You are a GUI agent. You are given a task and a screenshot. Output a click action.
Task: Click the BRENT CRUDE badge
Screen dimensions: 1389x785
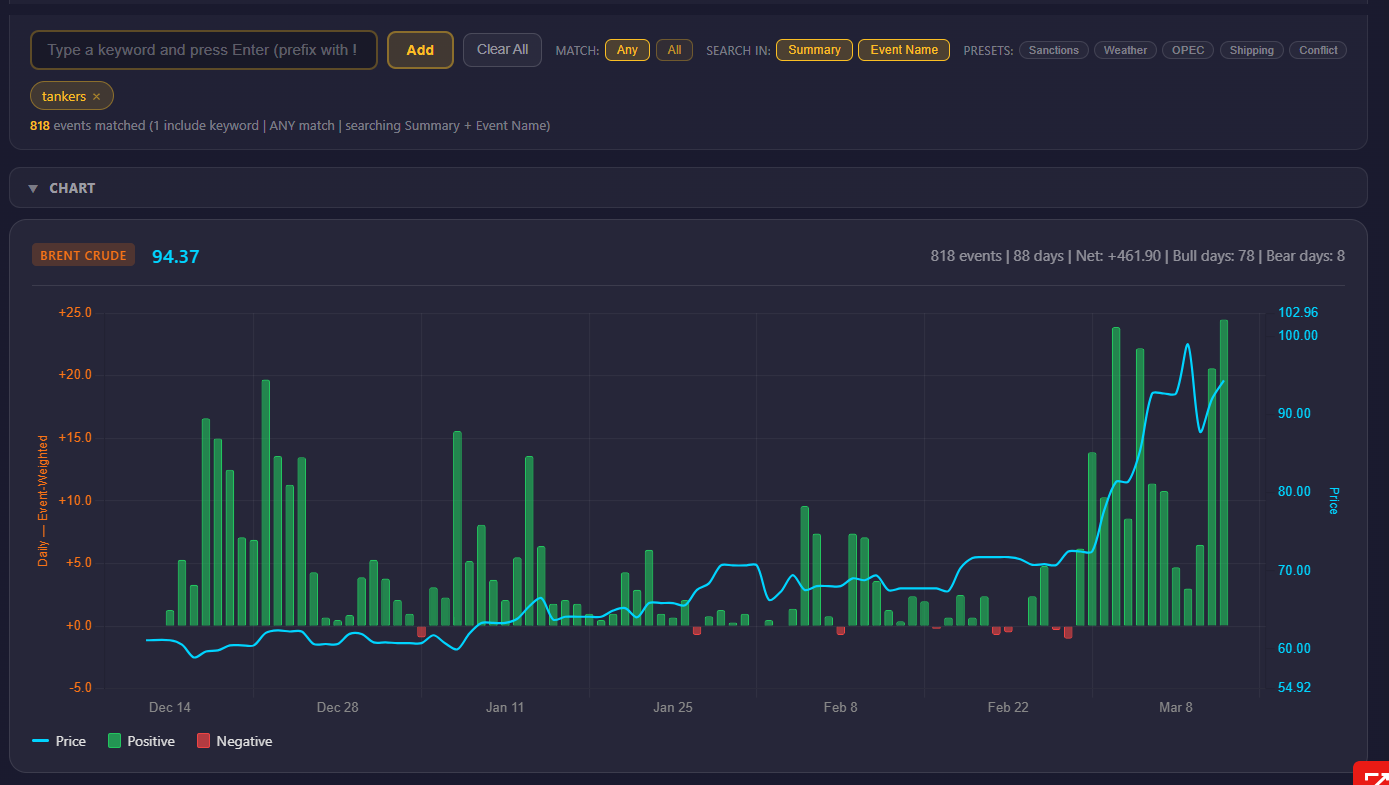tap(84, 256)
